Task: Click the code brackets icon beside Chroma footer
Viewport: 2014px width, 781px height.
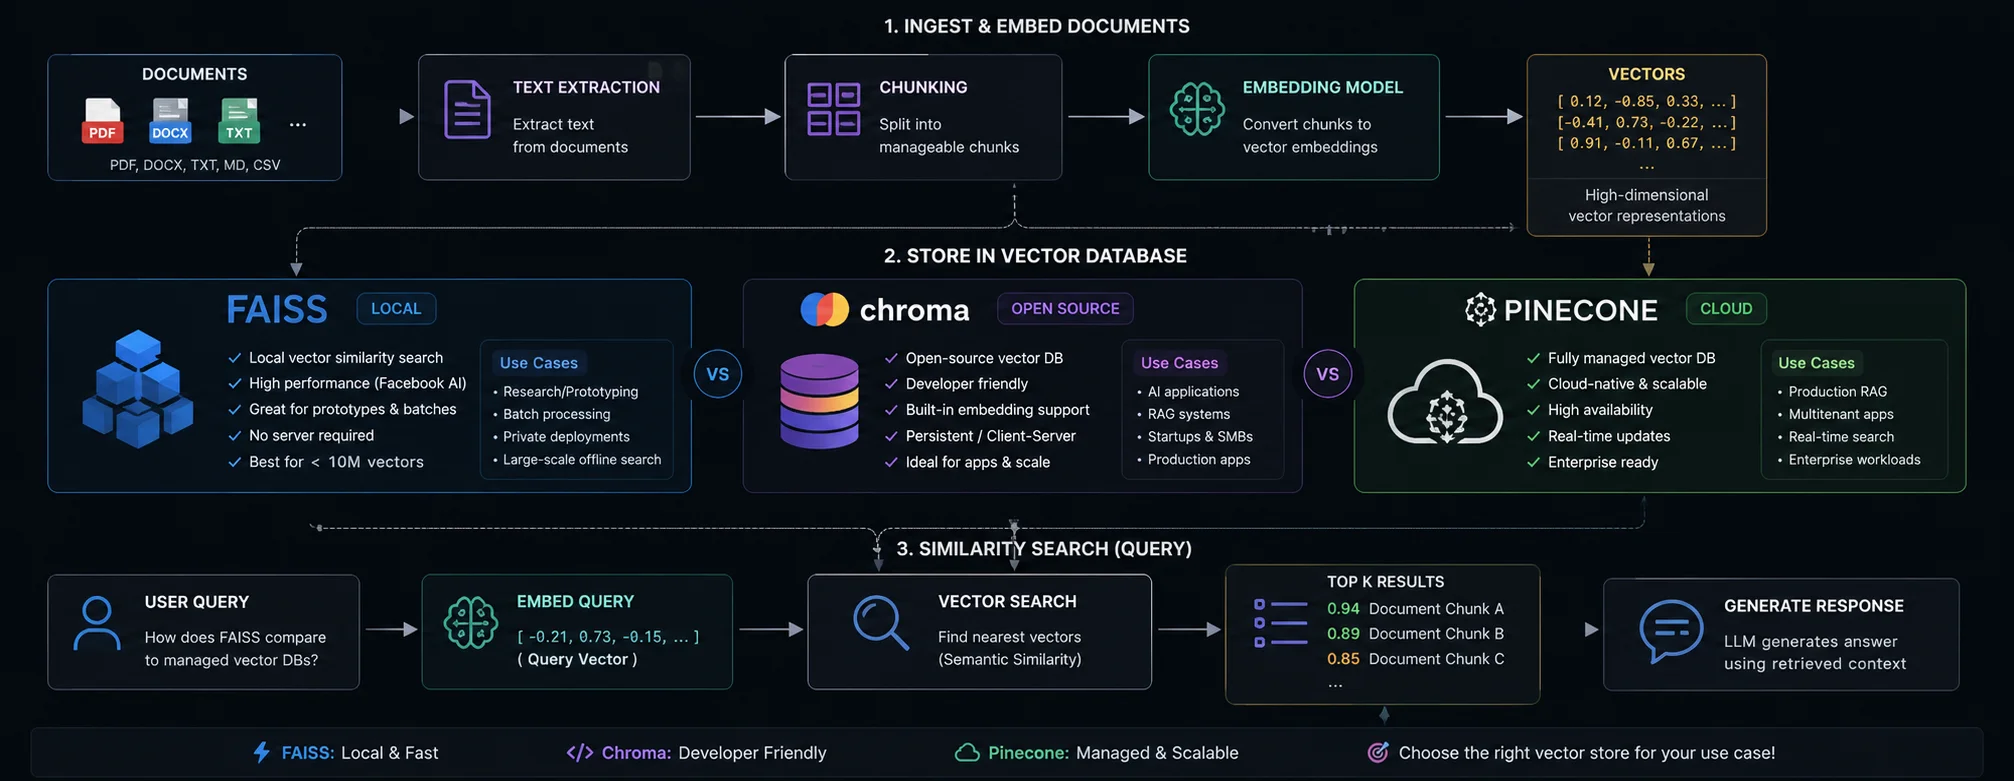Action: (x=580, y=752)
